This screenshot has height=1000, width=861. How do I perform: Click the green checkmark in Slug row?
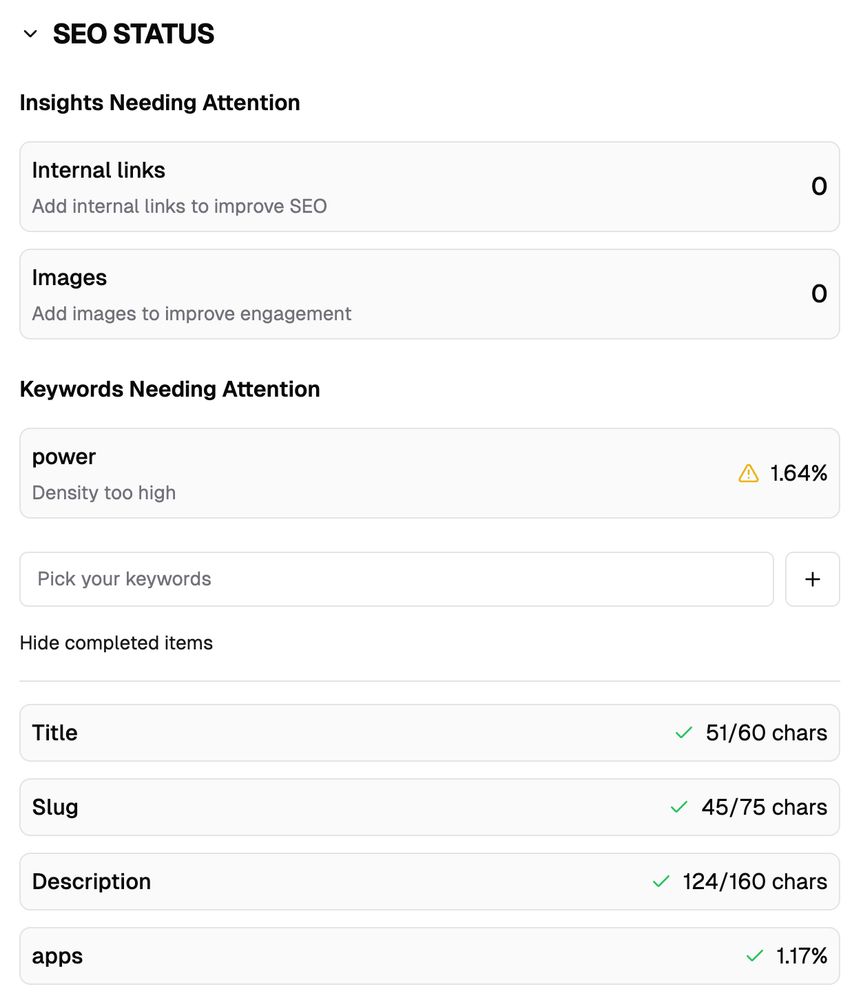click(679, 807)
